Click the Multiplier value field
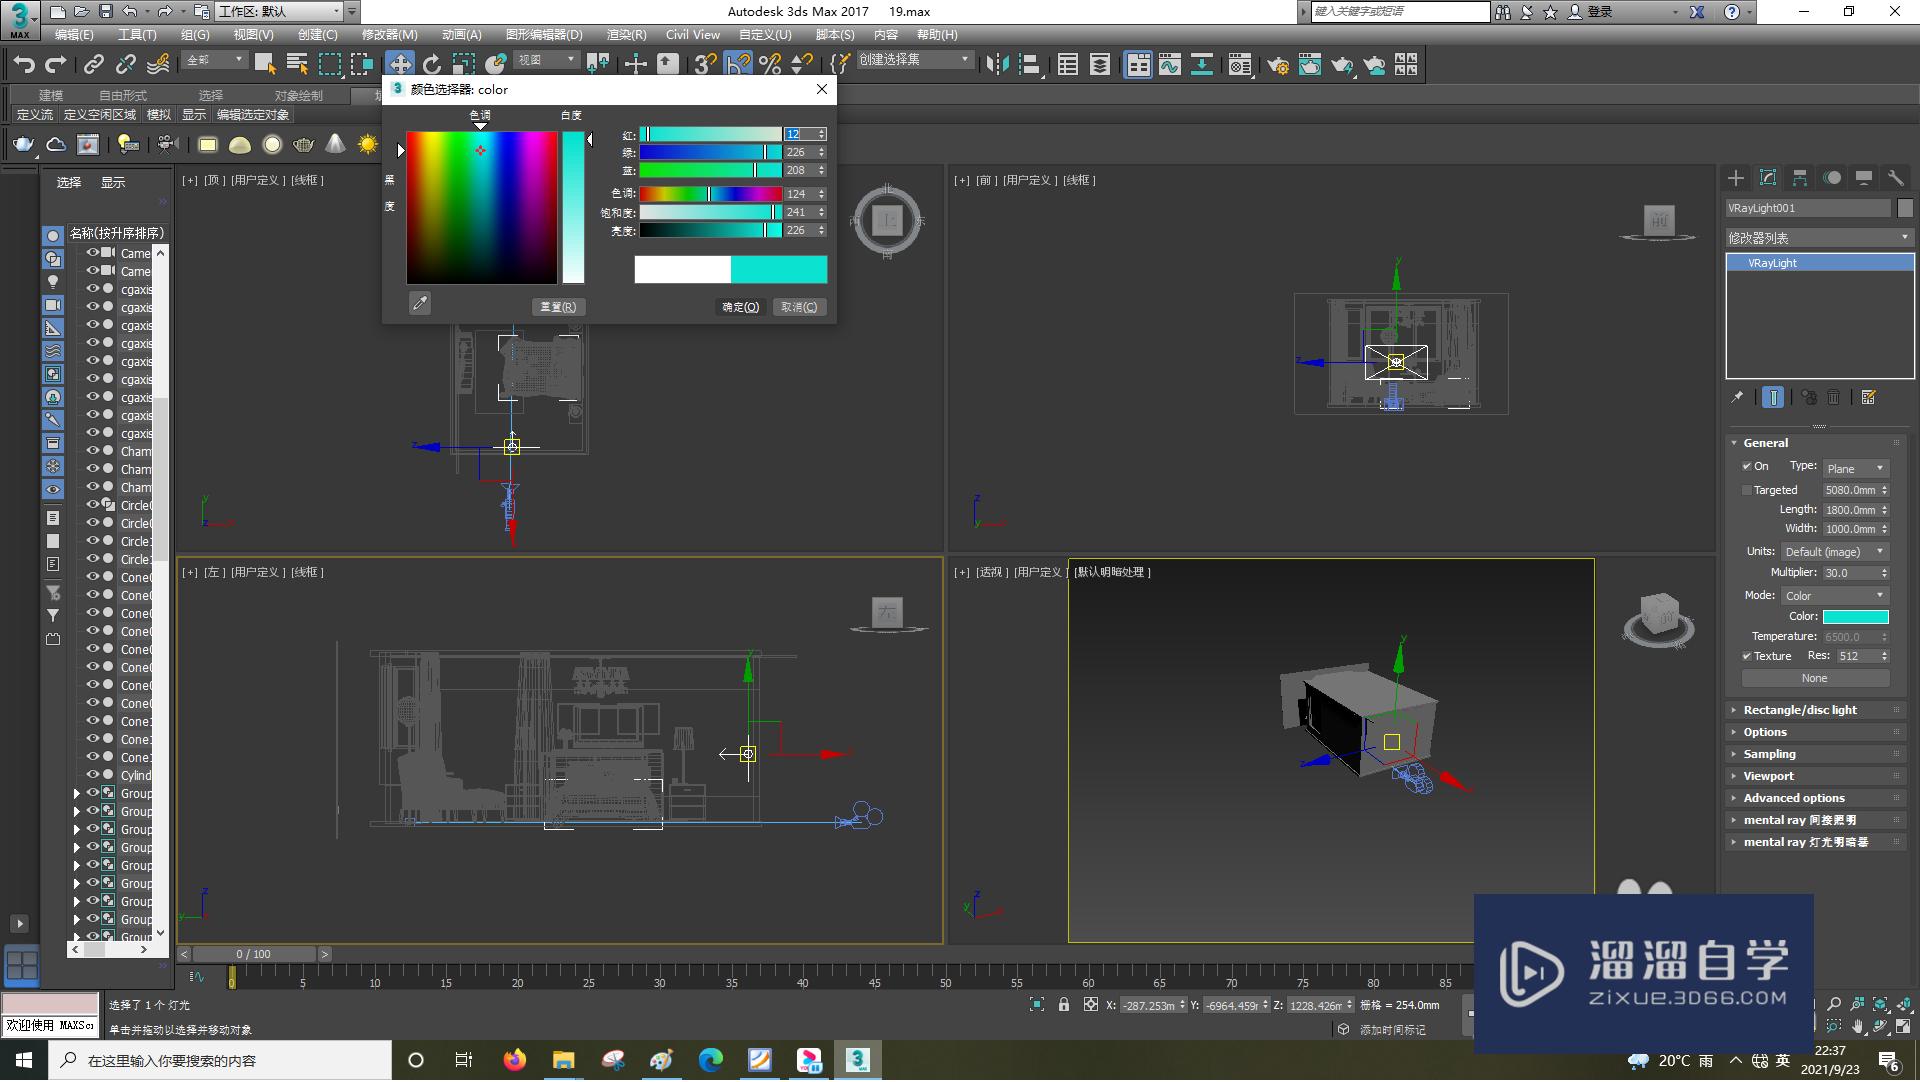 point(1849,573)
